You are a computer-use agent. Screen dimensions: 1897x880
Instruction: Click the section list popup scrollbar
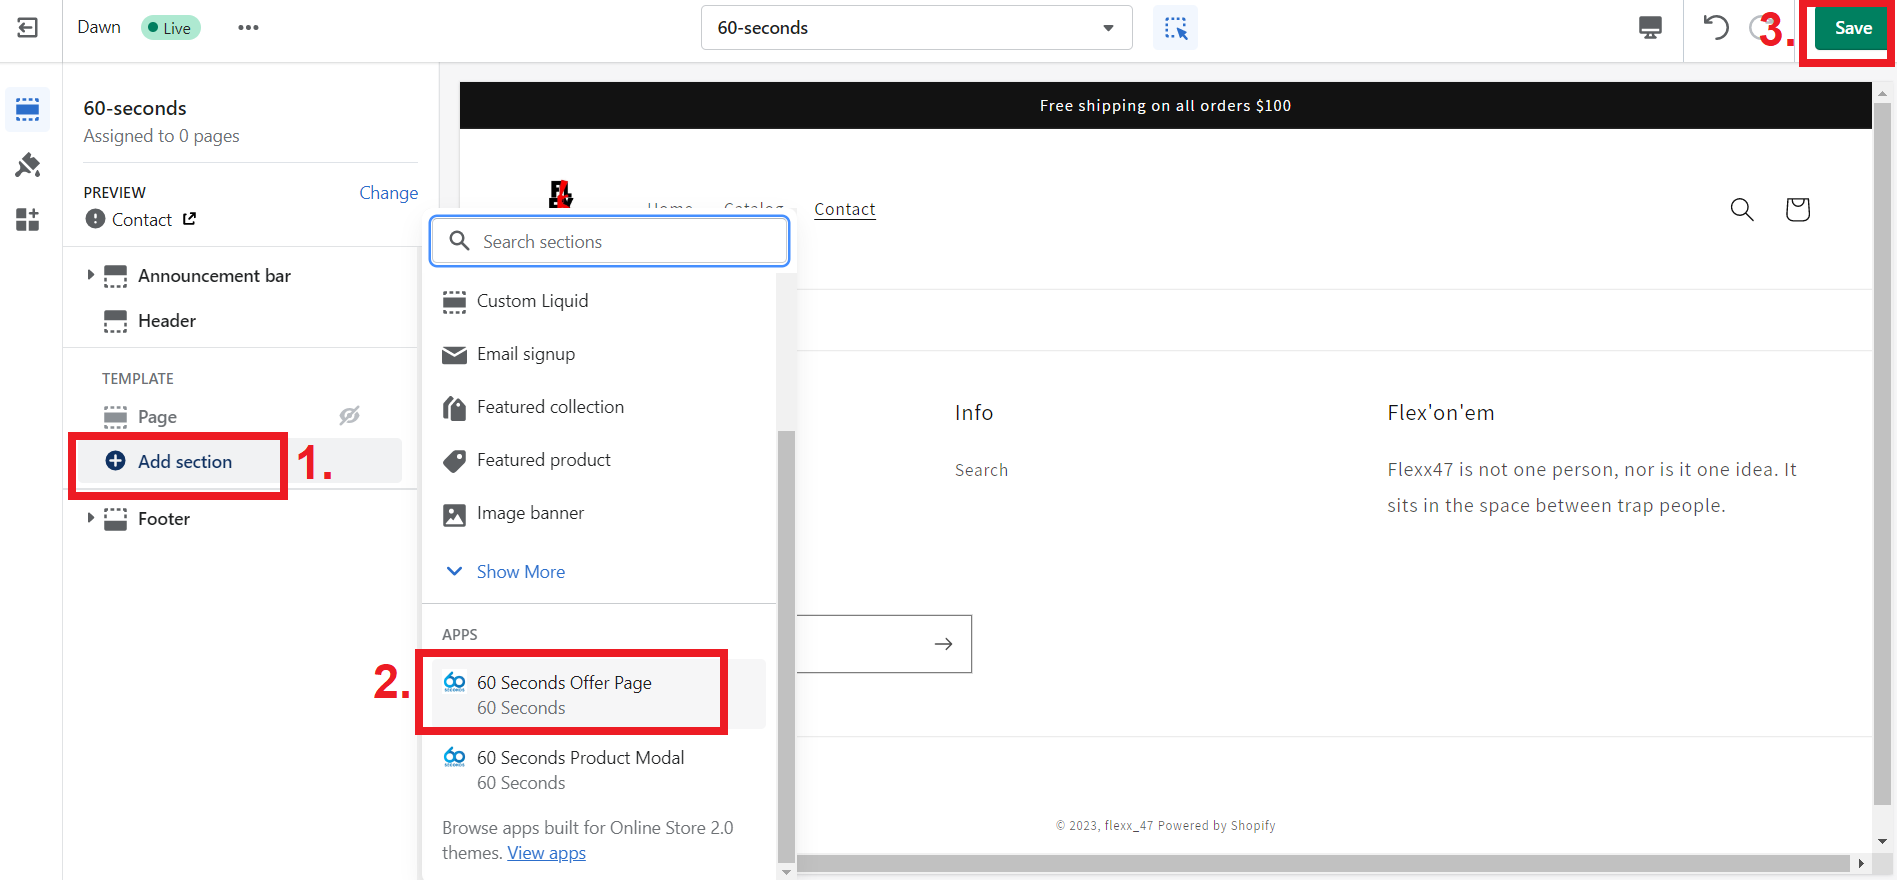pyautogui.click(x=786, y=645)
